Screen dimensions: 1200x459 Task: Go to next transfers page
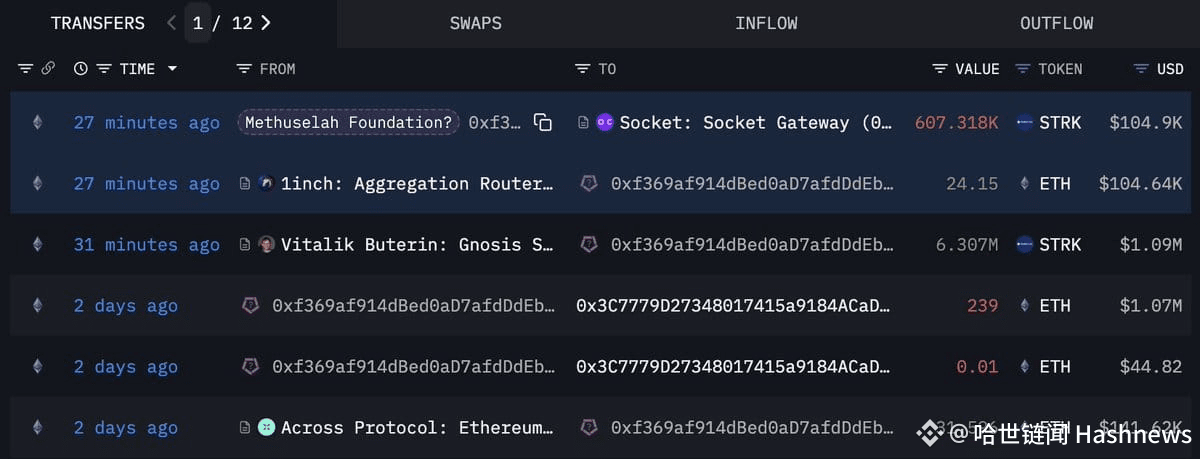(265, 23)
